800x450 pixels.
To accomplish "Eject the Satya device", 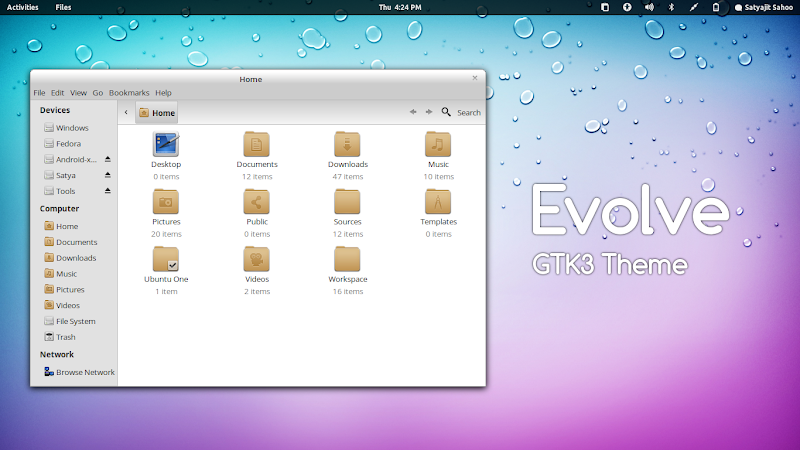I will coord(108,175).
